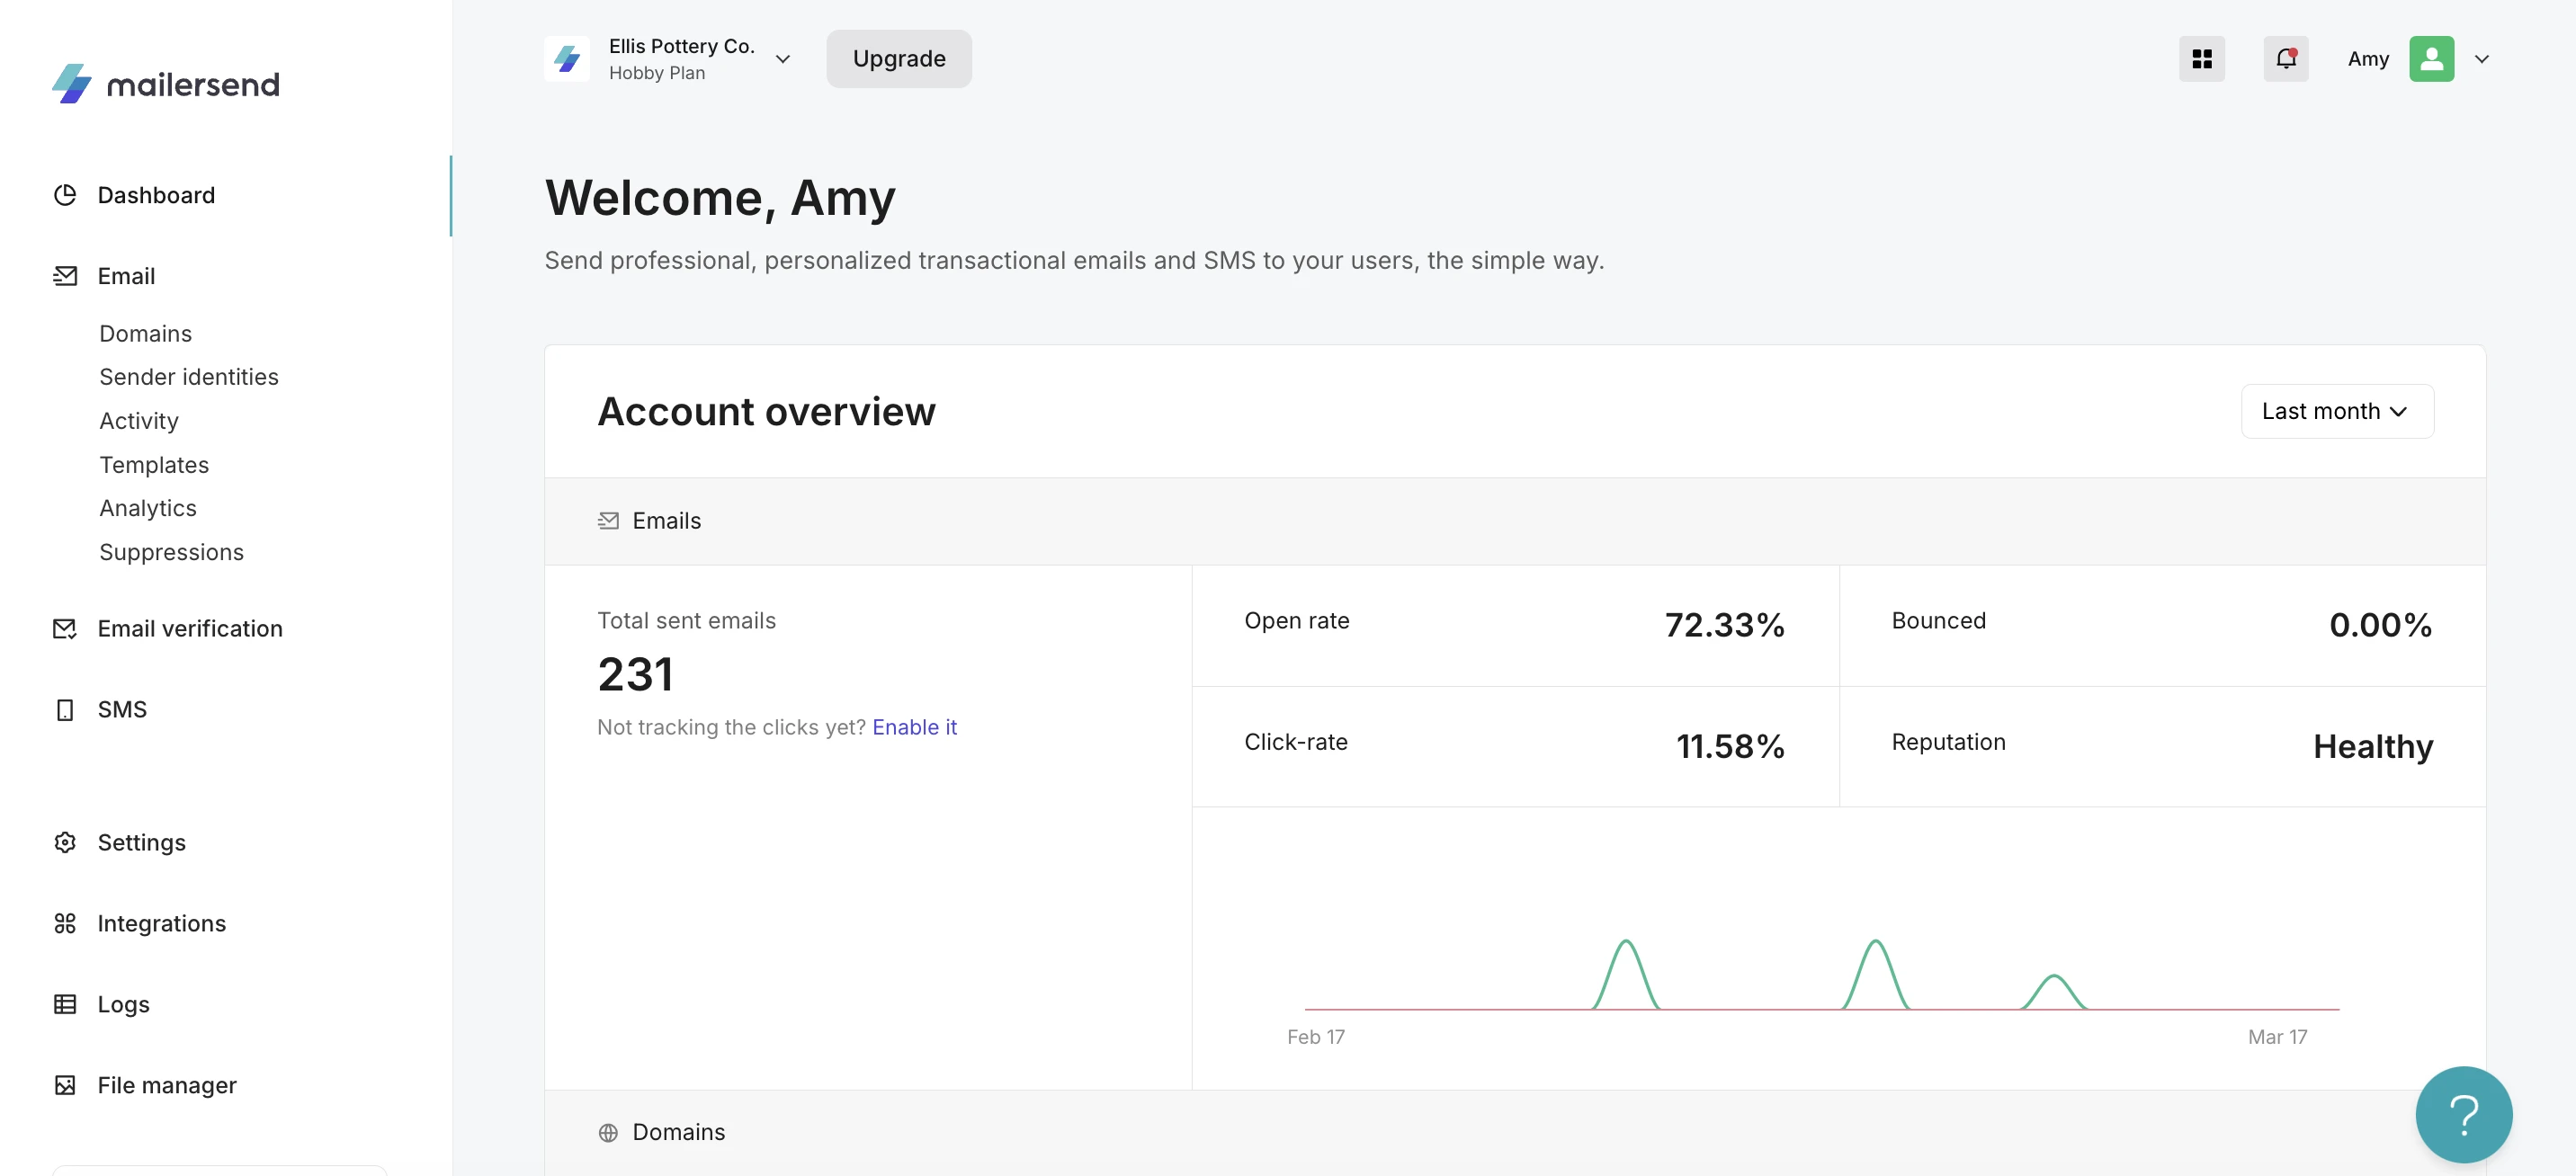Image resolution: width=2576 pixels, height=1176 pixels.
Task: Click the Email envelope sidebar icon
Action: coord(65,276)
